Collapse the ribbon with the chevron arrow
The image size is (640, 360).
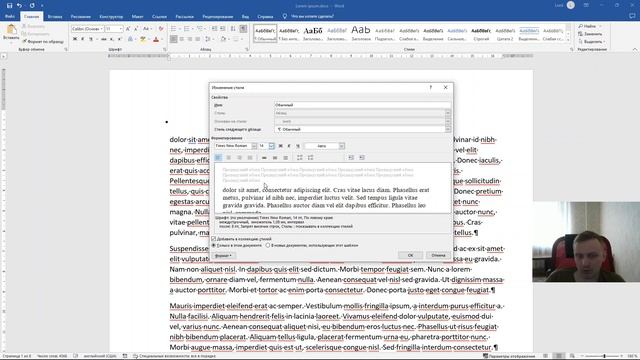tap(635, 49)
